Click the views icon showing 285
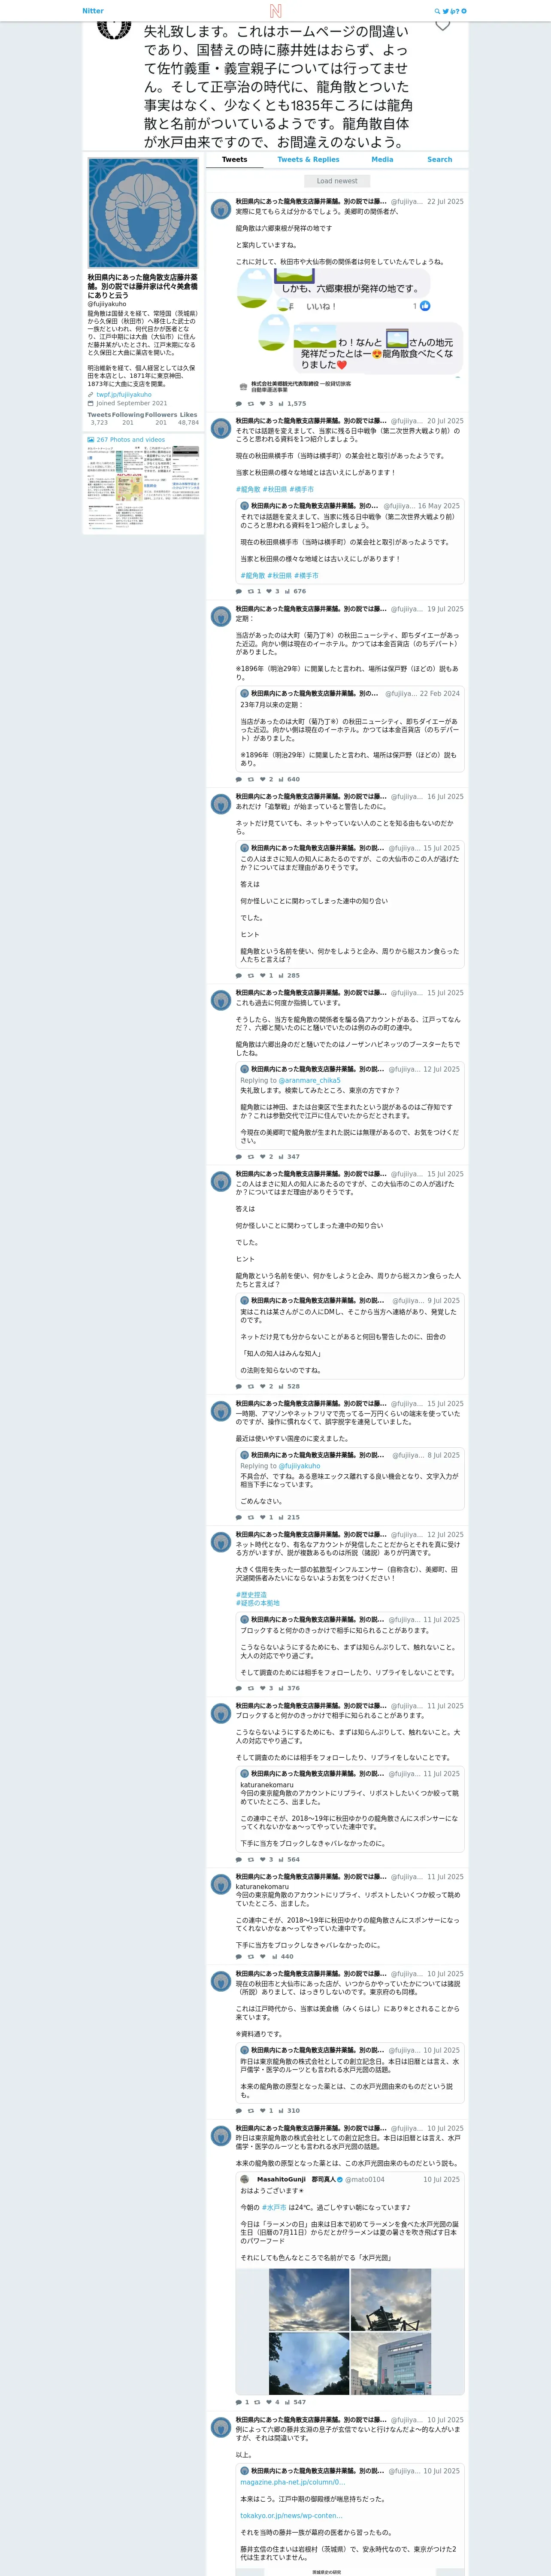Image resolution: width=551 pixels, height=2576 pixels. tap(281, 975)
